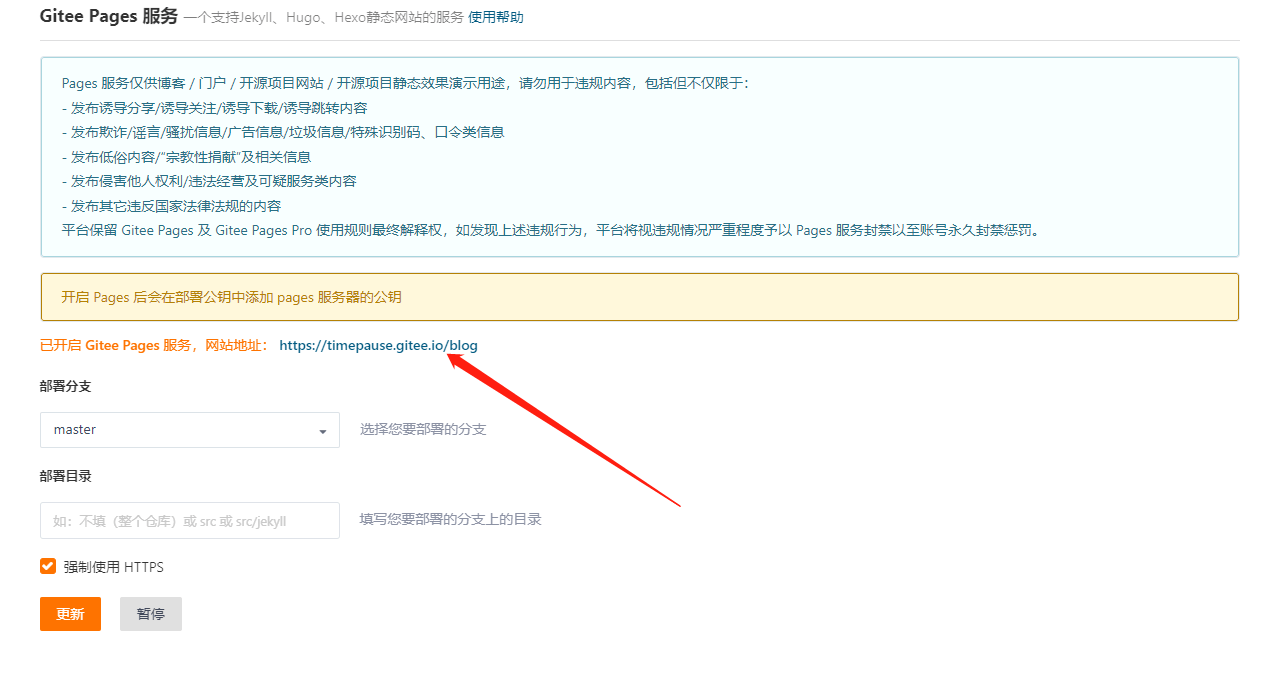Click the 一个支持Jekyll、Hugo、Hexo subtitle text
1273x681 pixels.
(324, 18)
